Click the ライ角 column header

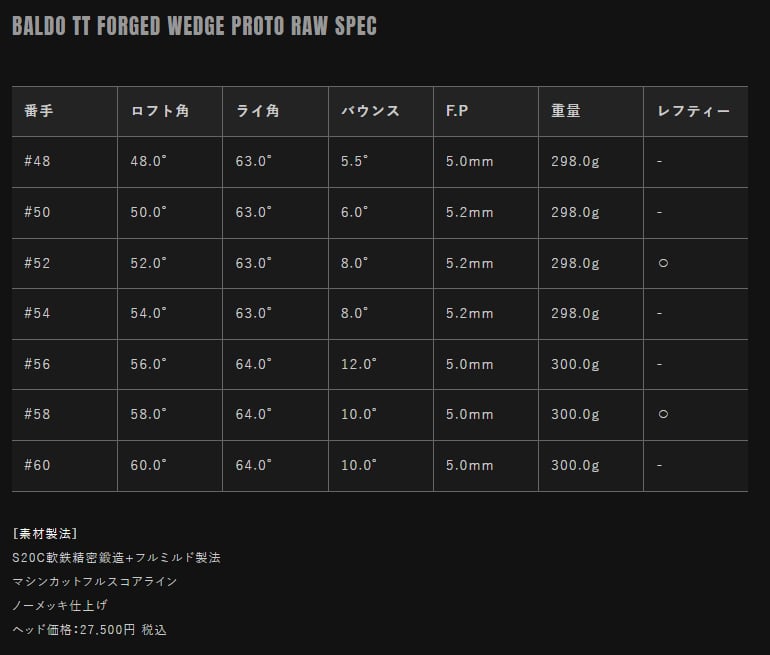[x=258, y=111]
